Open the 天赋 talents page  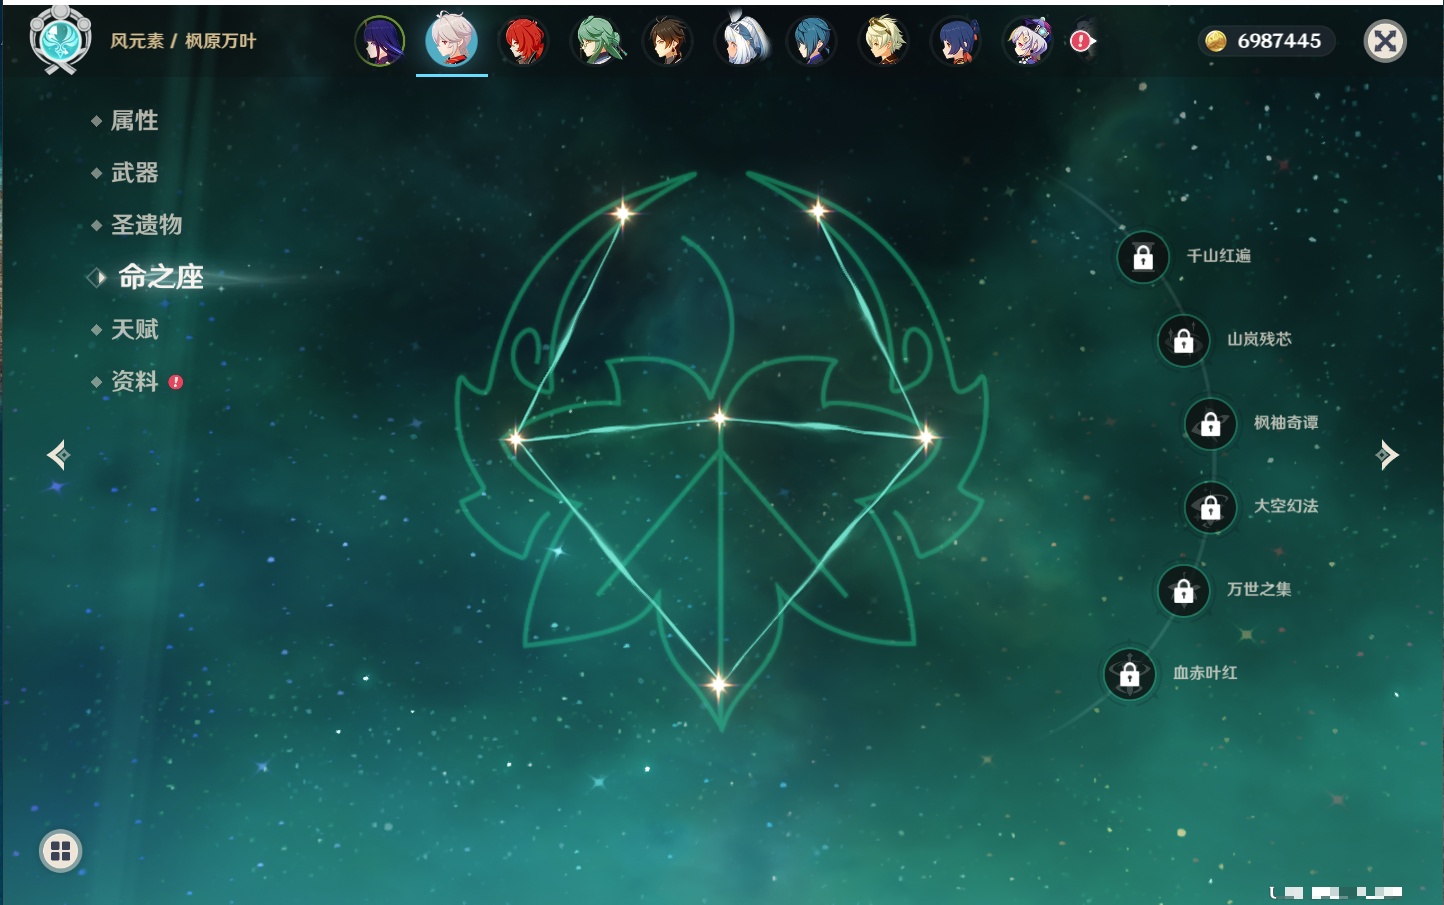134,329
